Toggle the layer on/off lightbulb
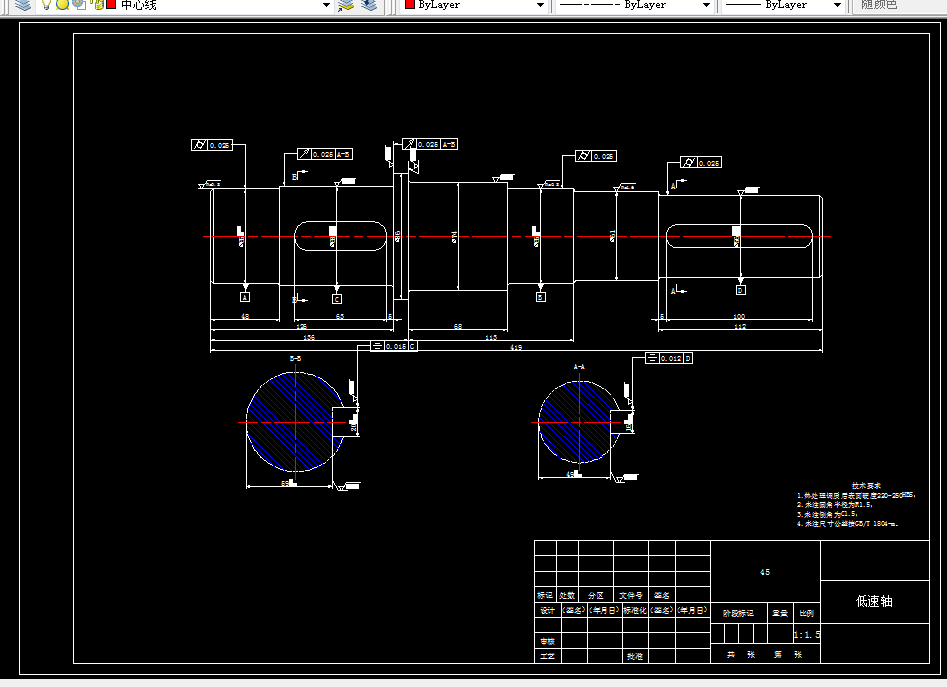Image resolution: width=947 pixels, height=687 pixels. coord(46,5)
